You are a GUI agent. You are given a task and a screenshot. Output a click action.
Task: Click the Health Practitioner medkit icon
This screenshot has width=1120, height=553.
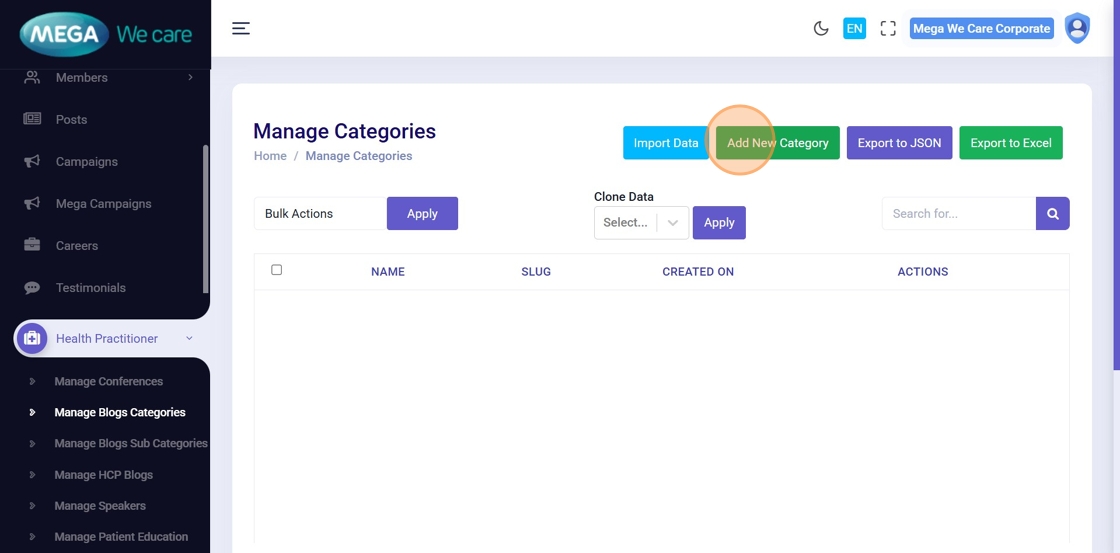[32, 338]
